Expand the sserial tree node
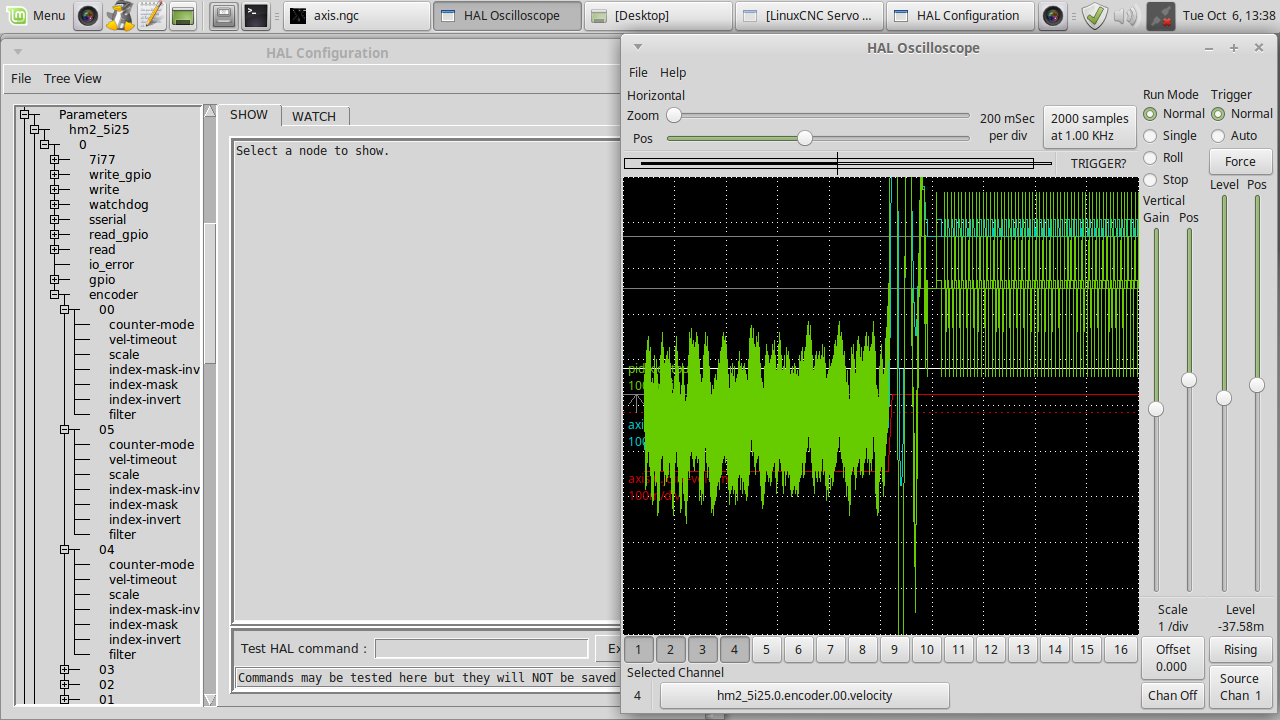This screenshot has width=1280, height=720. coord(55,219)
